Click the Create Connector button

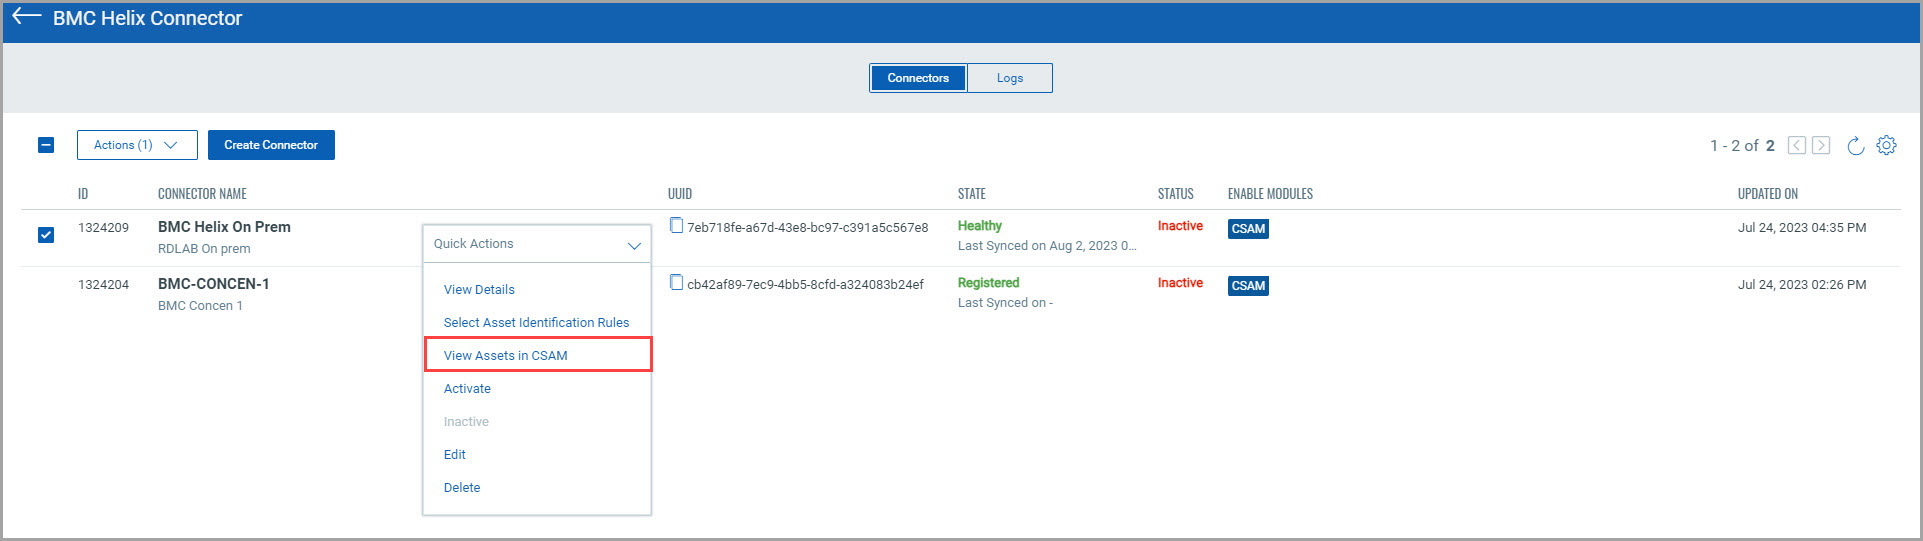(x=271, y=145)
